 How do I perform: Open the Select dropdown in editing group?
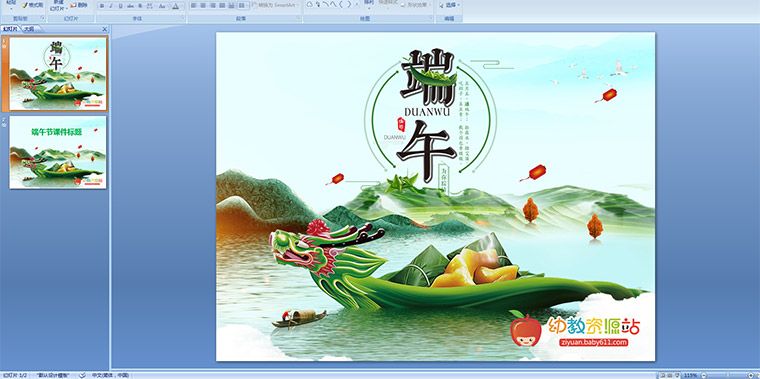tap(450, 5)
